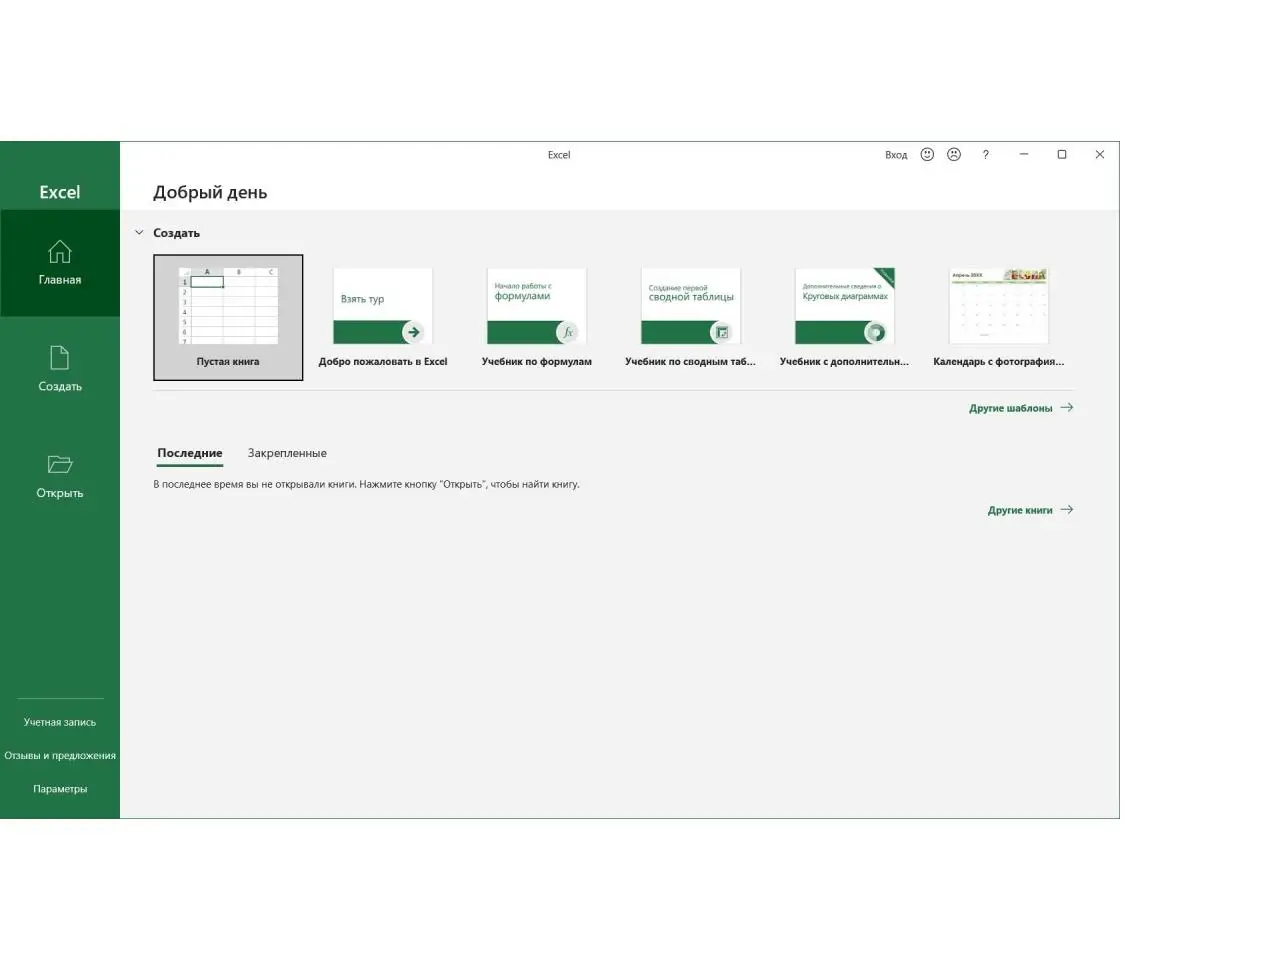Screen dimensions: 1280x960
Task: Click the Добрый день greeting heading
Action: (x=210, y=193)
